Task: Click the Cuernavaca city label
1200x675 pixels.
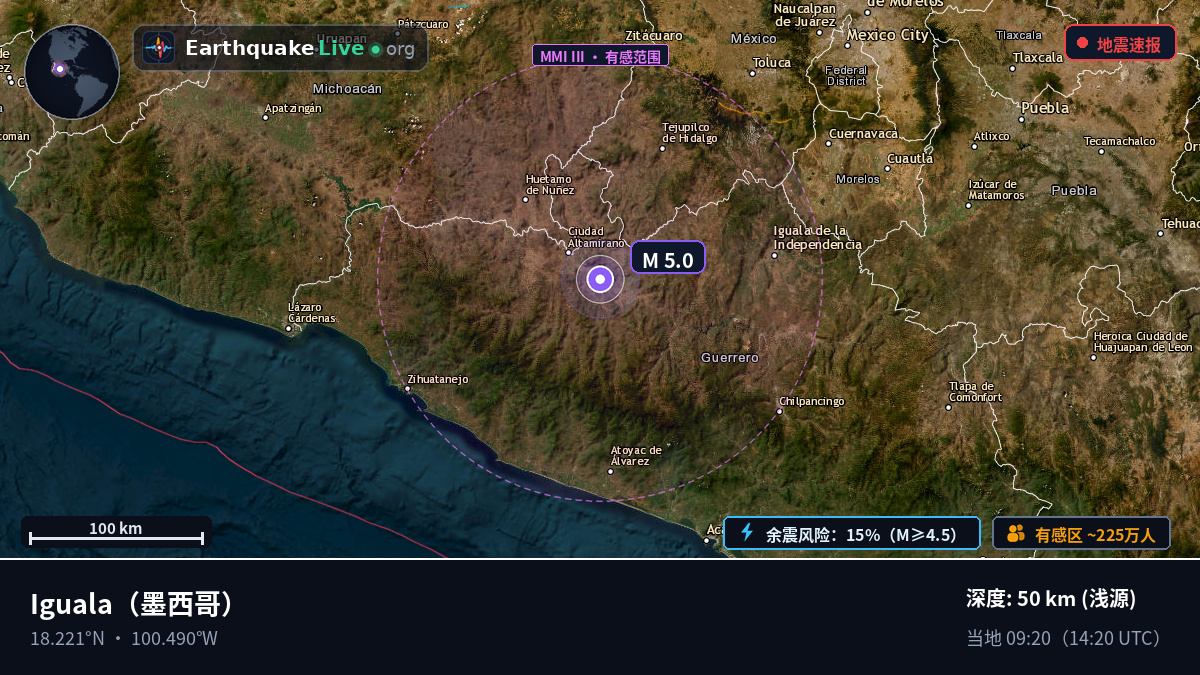Action: [x=863, y=133]
